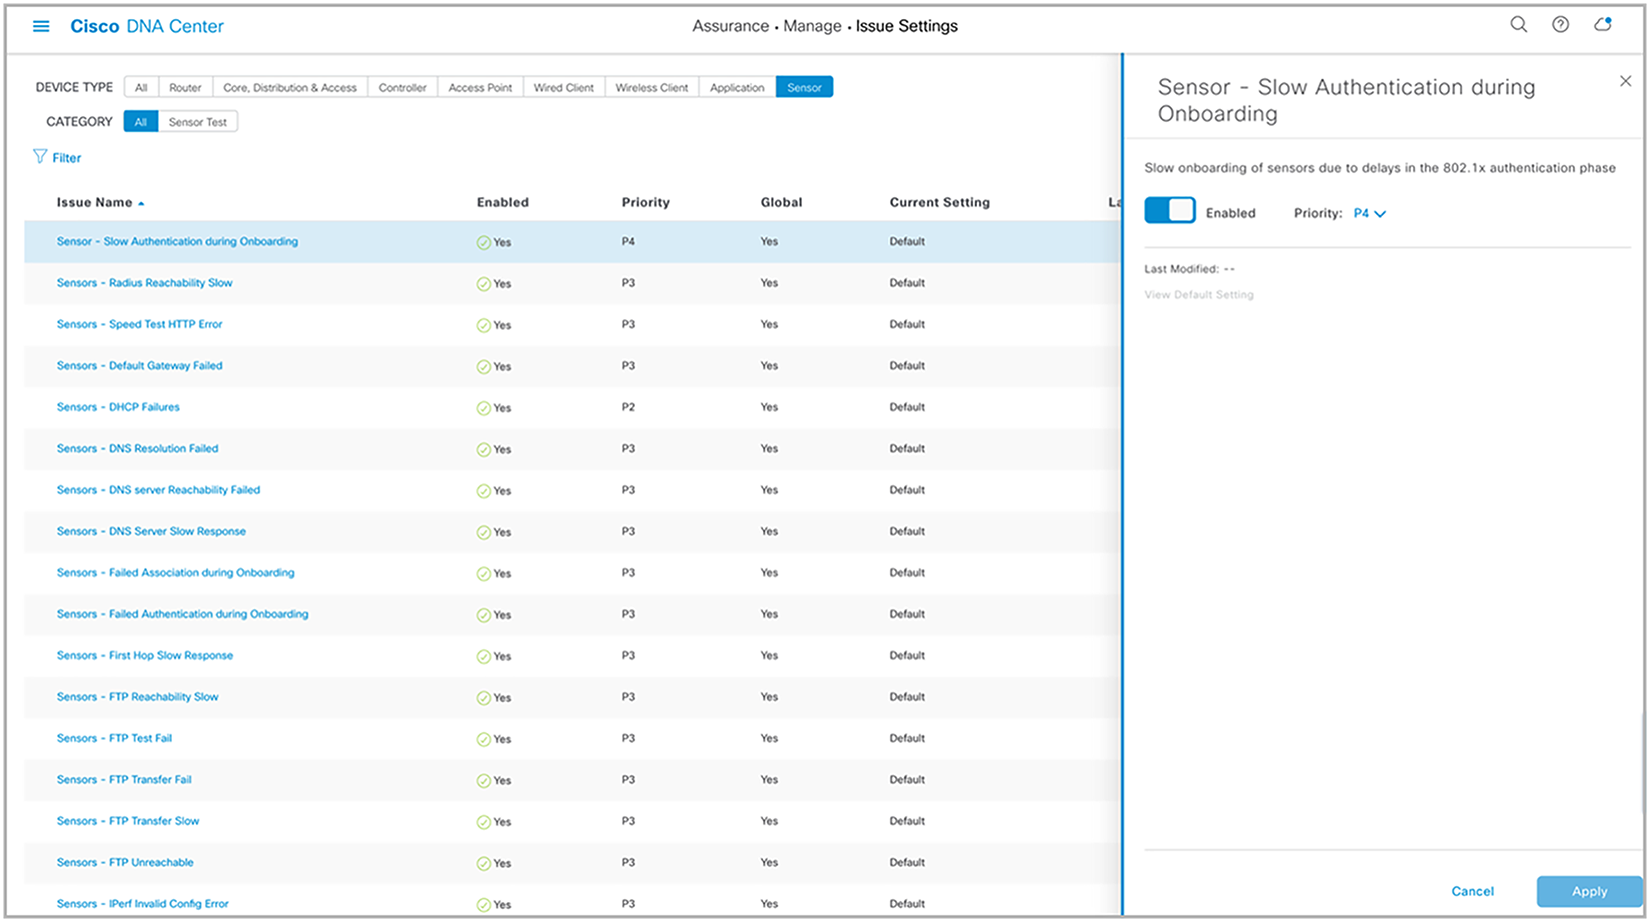Click the Priority column header
Screen dimensions: 1650x922
pos(645,202)
